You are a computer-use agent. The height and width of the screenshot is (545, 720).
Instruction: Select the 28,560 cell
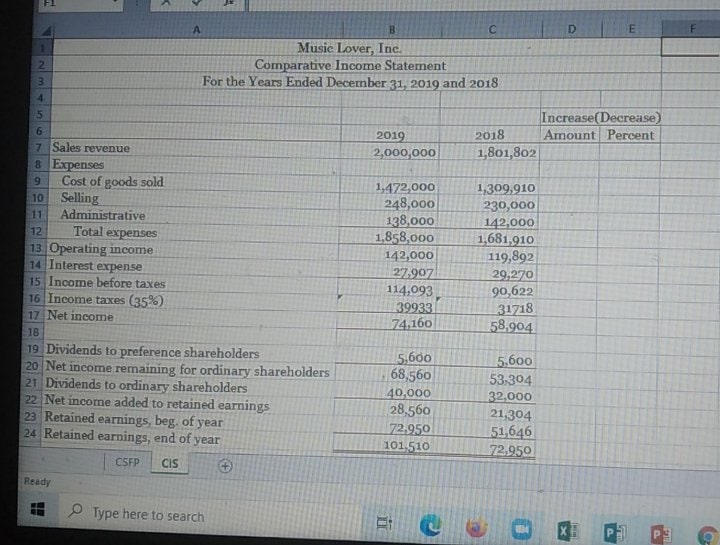(410, 410)
